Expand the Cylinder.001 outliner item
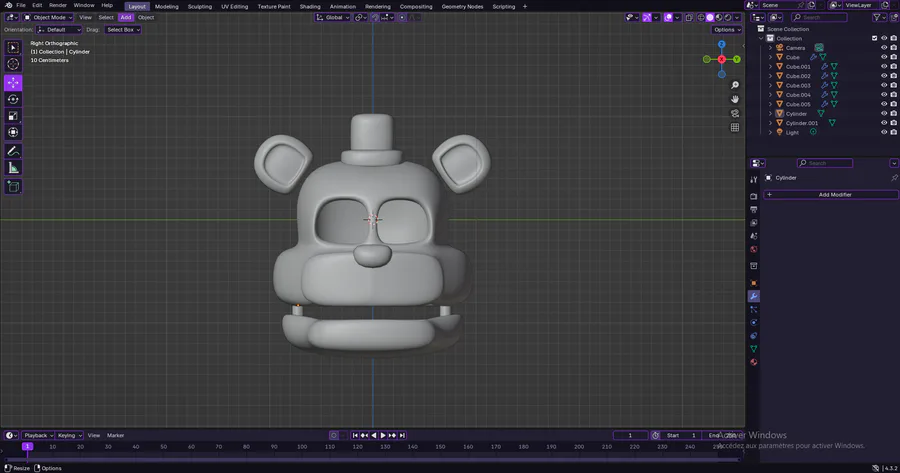The width and height of the screenshot is (900, 473). tap(770, 123)
